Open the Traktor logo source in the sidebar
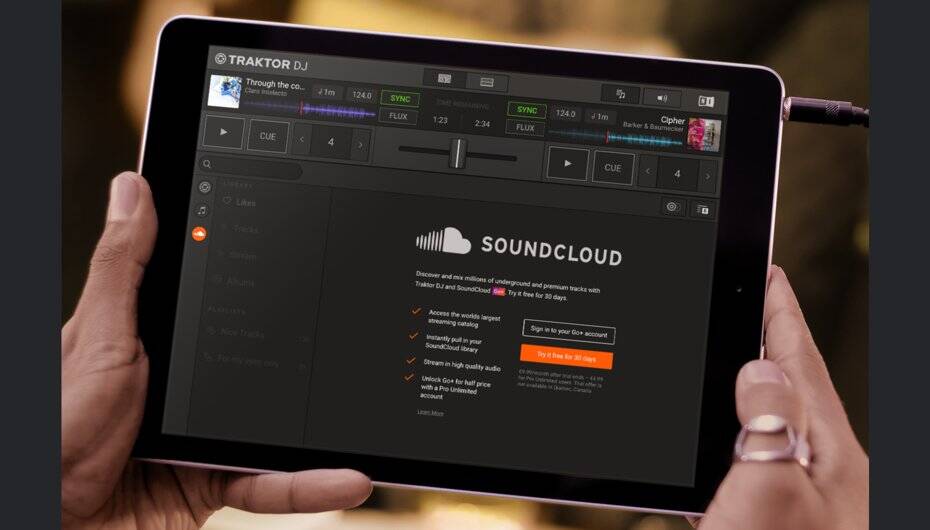This screenshot has height=530, width=930. (x=205, y=187)
